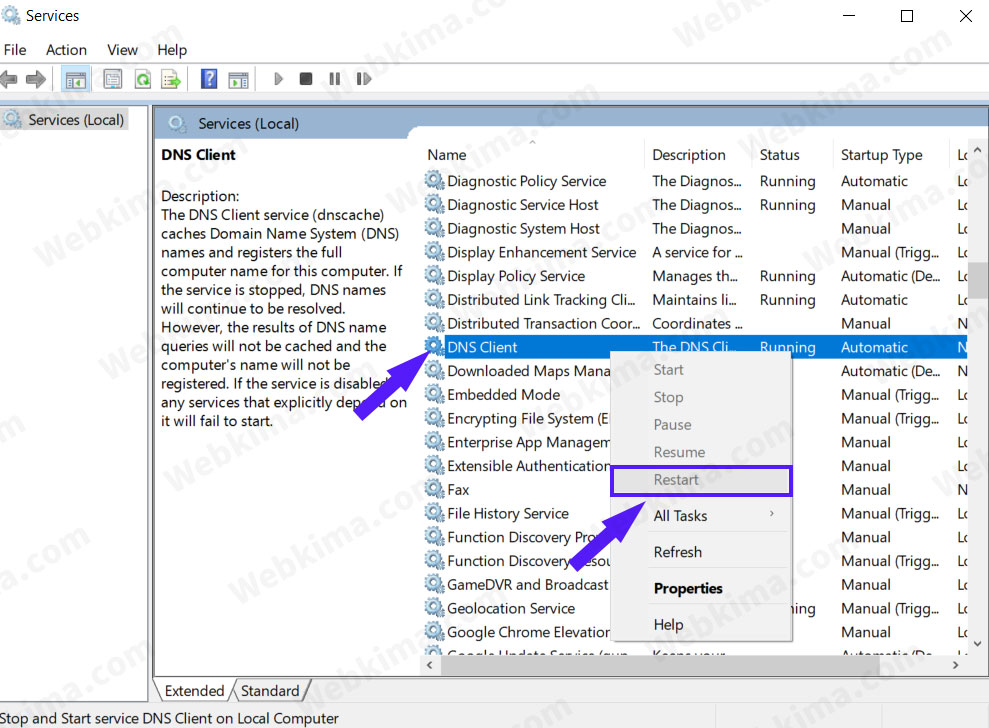The height and width of the screenshot is (728, 989).
Task: Open help with the blue question mark icon
Action: pyautogui.click(x=209, y=79)
